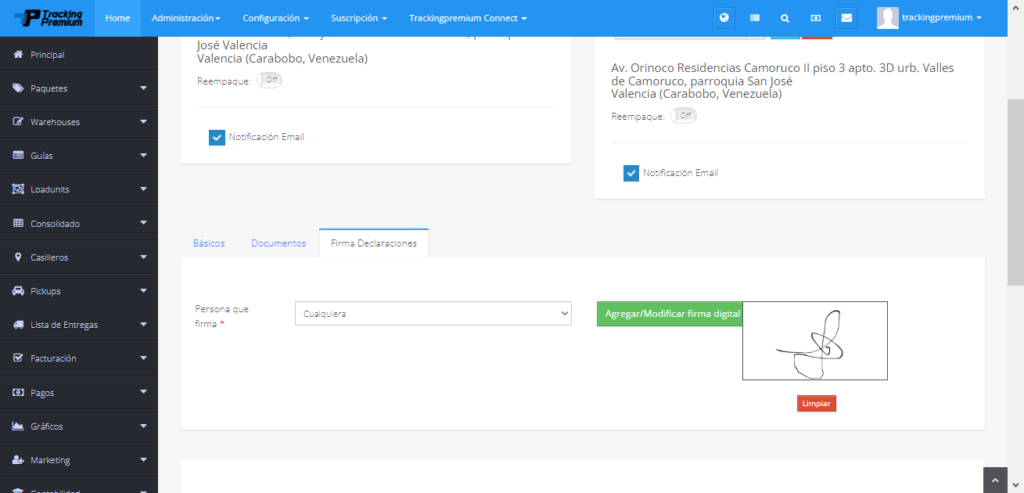The width and height of the screenshot is (1024, 493).
Task: Switch to the Básicos tab
Action: coord(209,243)
